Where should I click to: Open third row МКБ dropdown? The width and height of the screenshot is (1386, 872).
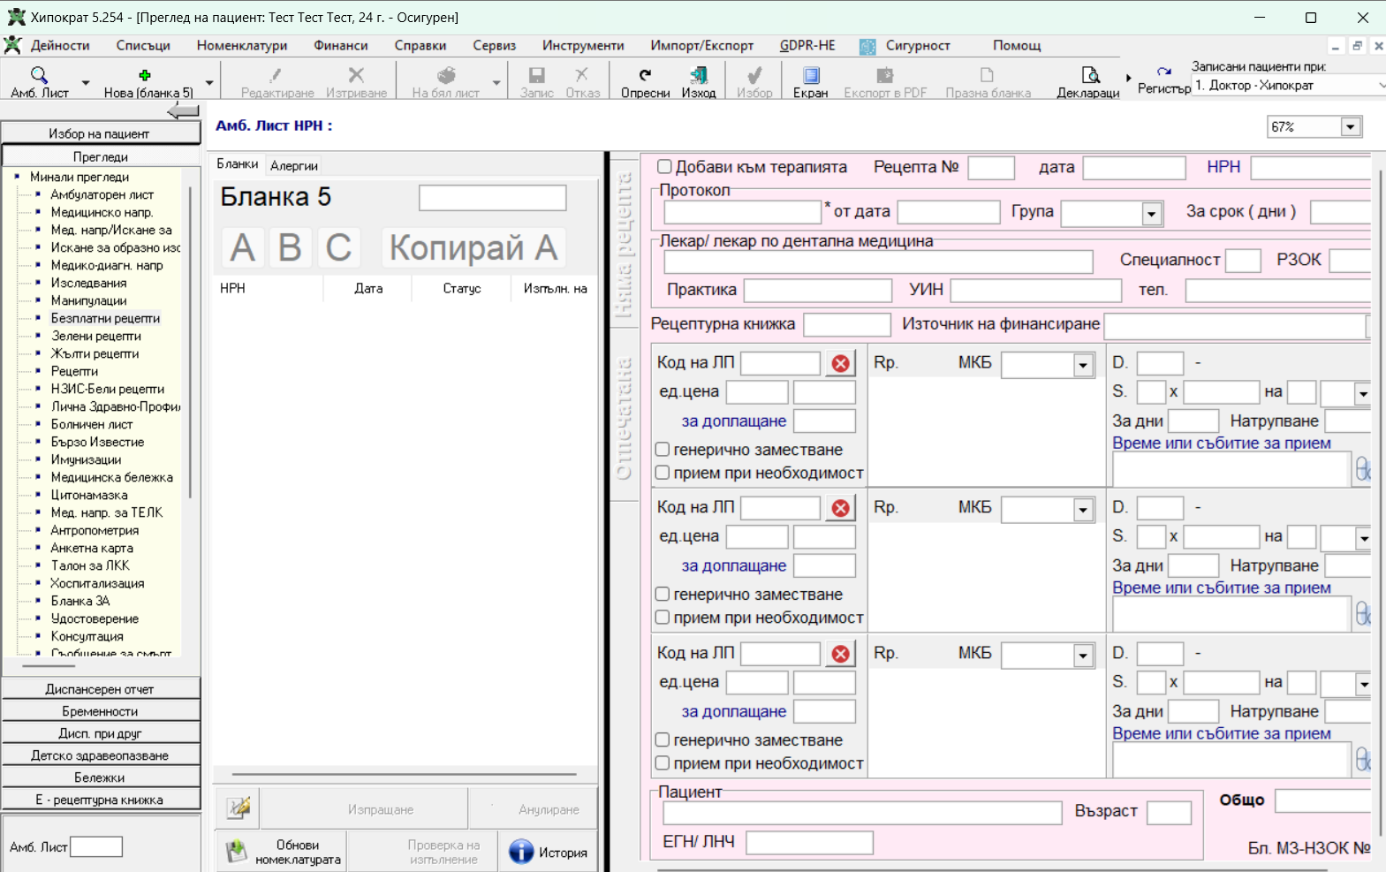(x=1083, y=656)
